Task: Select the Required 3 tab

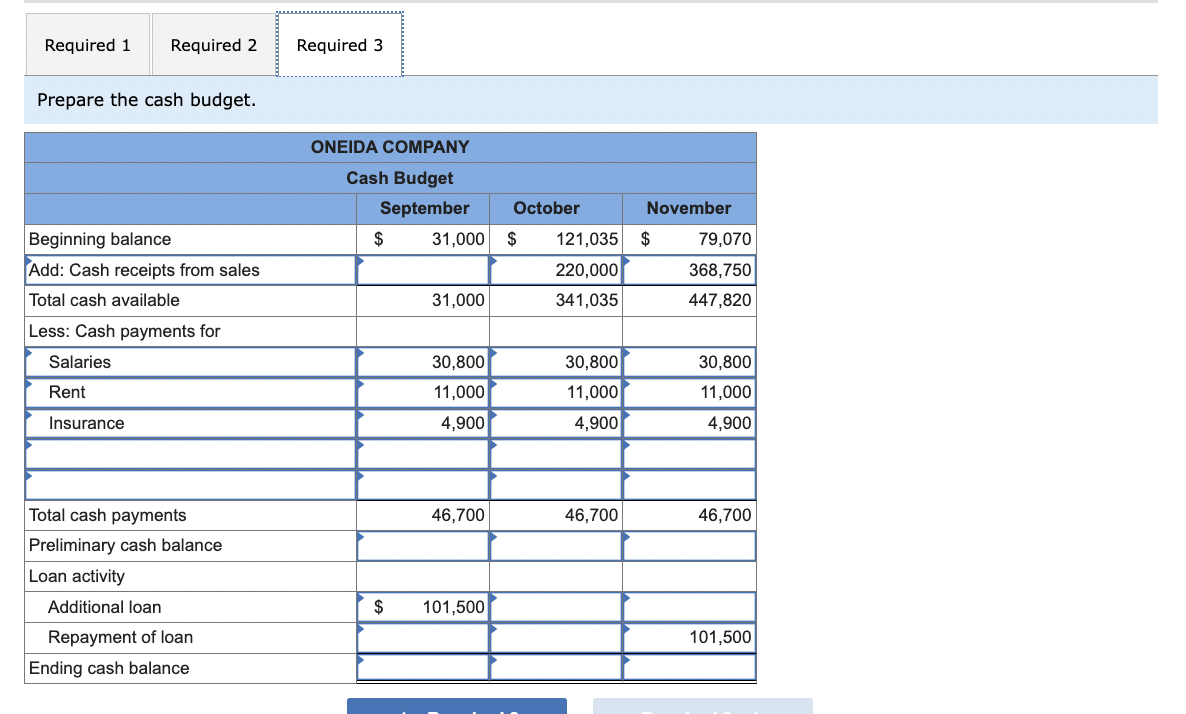Action: pyautogui.click(x=340, y=45)
